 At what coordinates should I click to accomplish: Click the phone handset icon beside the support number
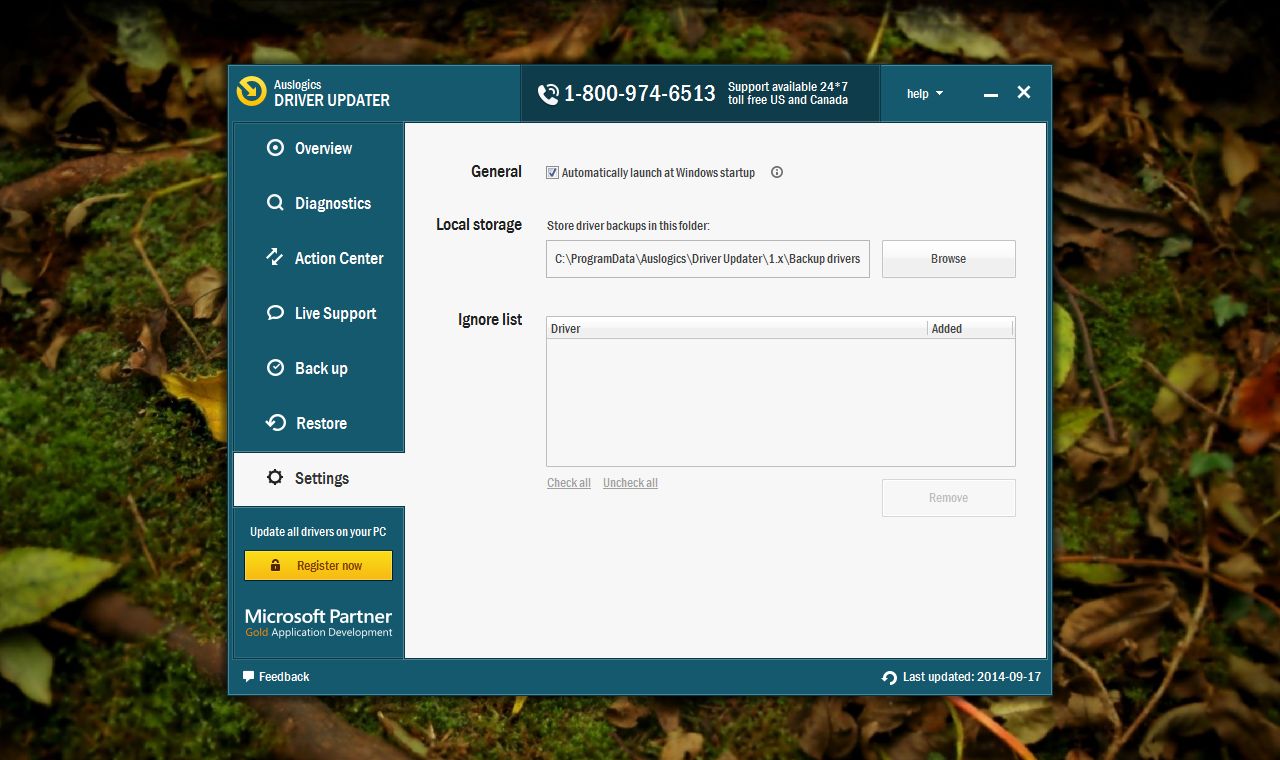pos(548,94)
